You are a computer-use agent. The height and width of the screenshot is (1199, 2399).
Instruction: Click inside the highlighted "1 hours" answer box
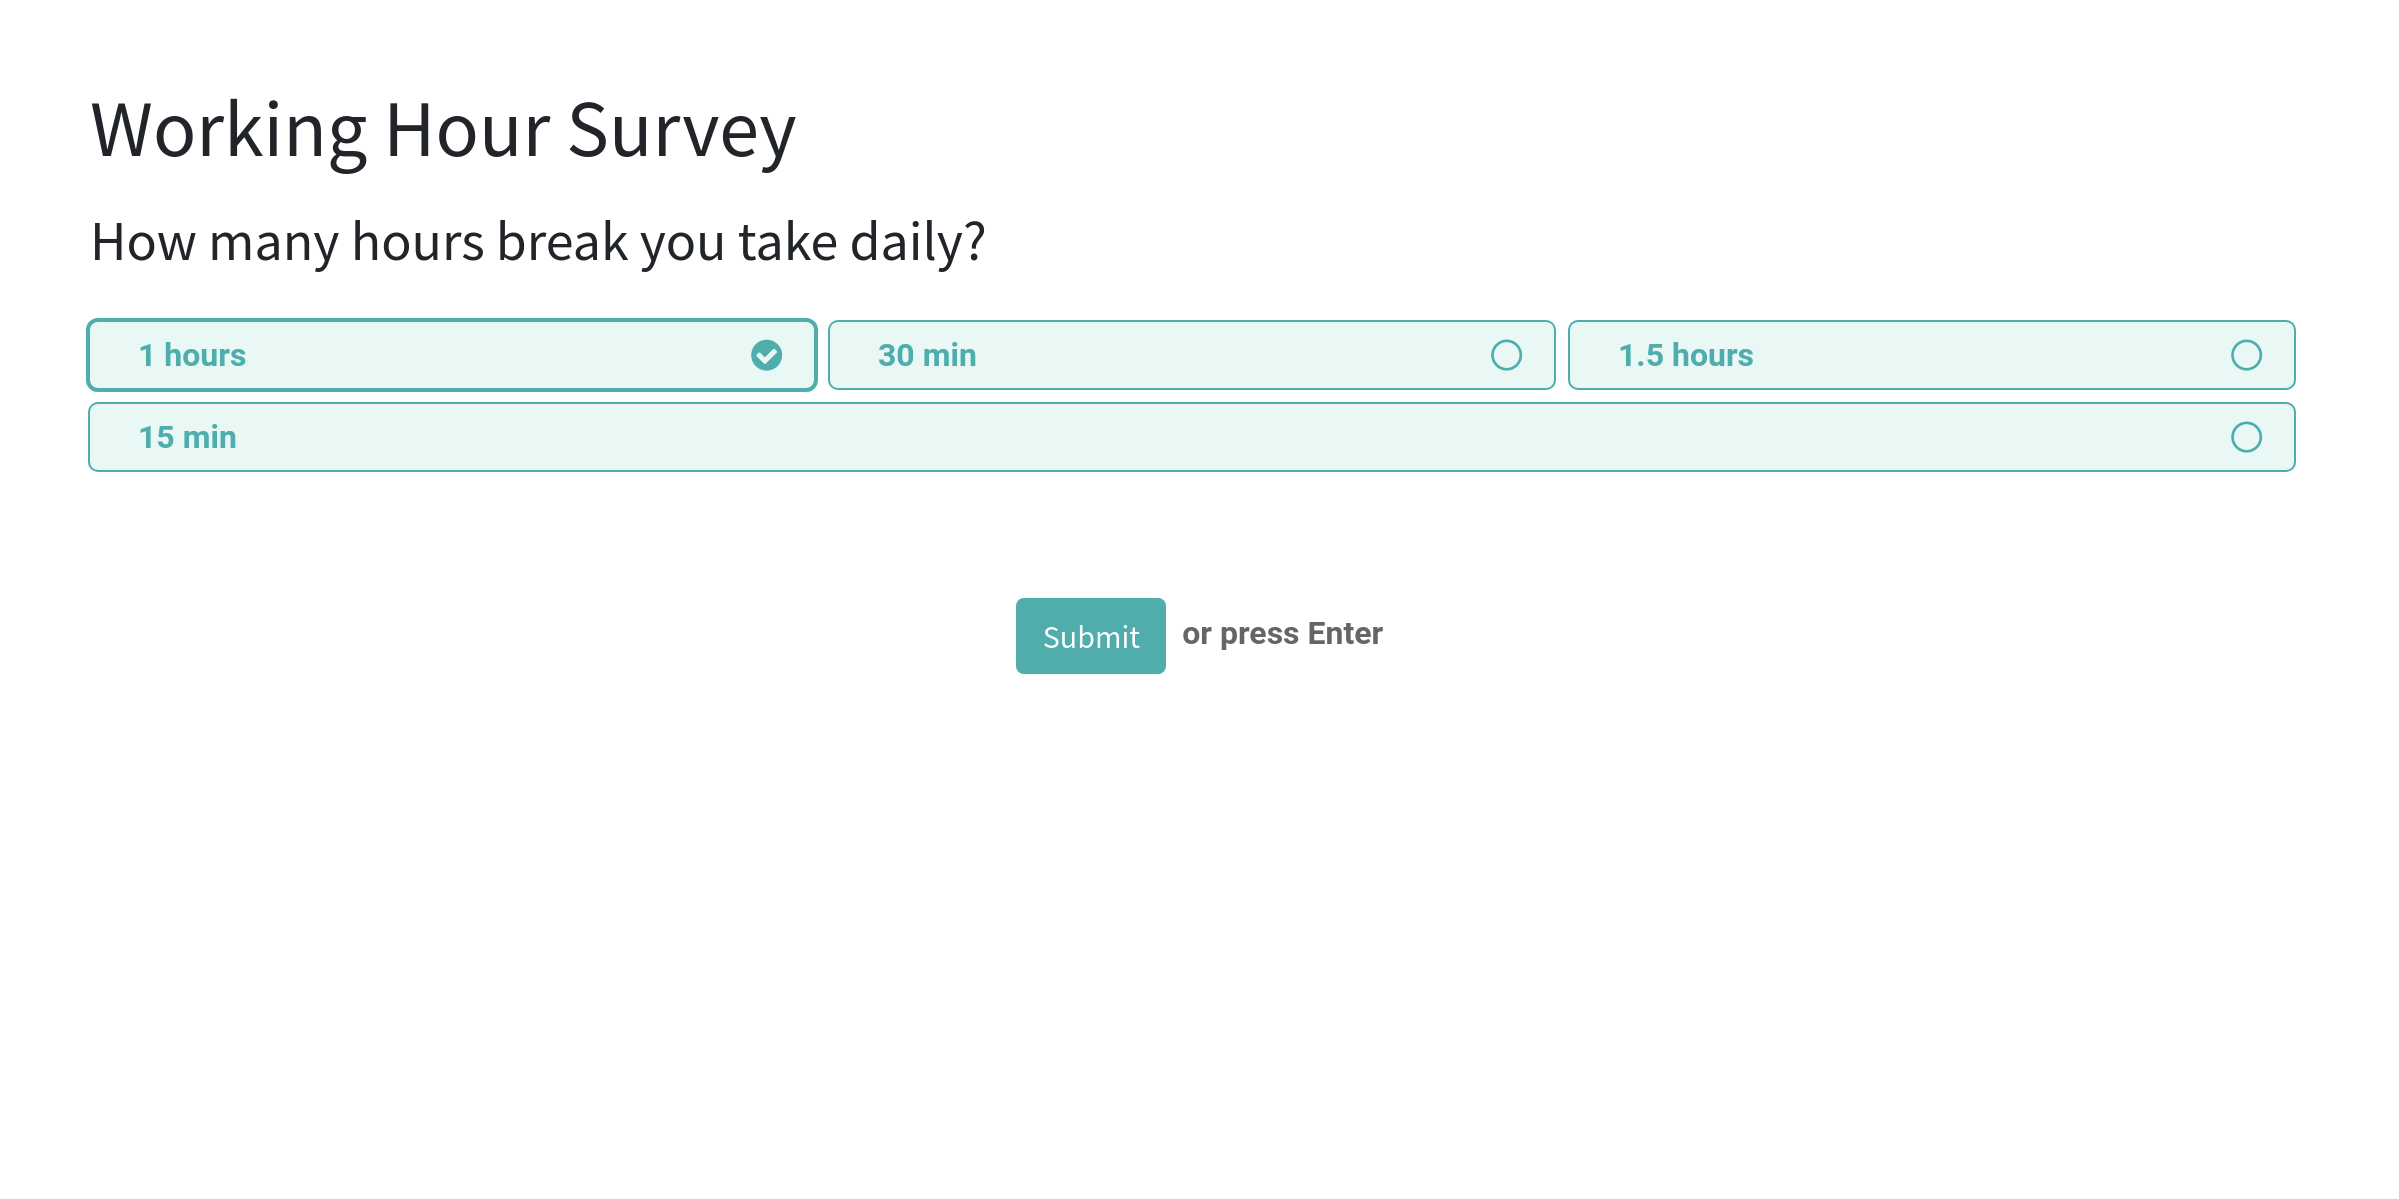tap(450, 355)
